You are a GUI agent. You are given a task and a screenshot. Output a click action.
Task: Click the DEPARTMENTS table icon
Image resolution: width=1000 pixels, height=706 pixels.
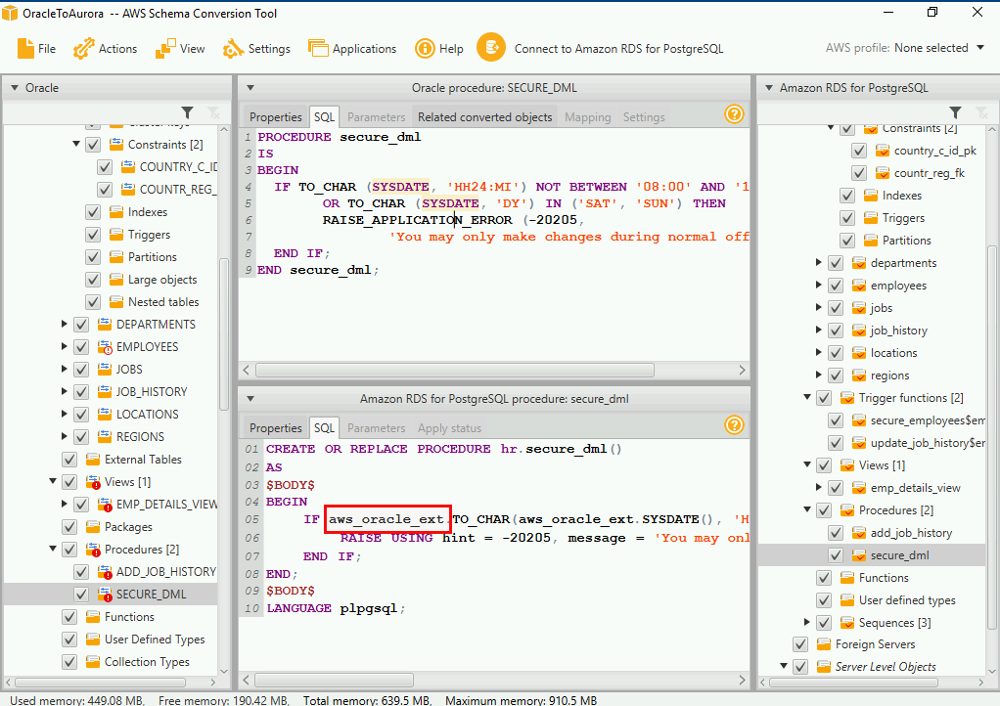tap(105, 324)
